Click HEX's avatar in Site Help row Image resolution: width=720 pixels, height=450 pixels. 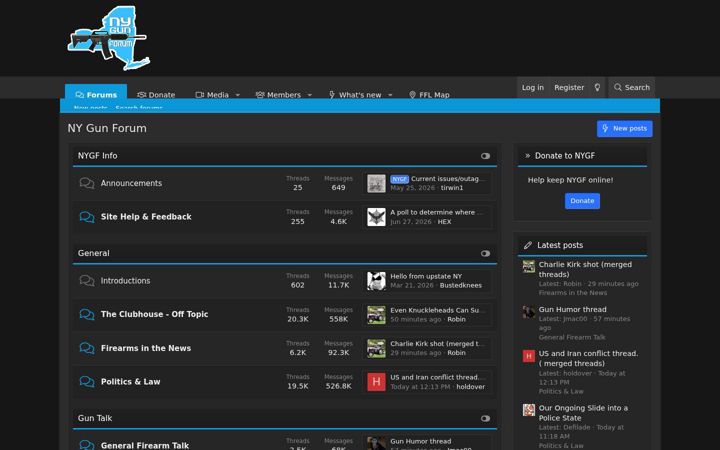pyautogui.click(x=376, y=217)
